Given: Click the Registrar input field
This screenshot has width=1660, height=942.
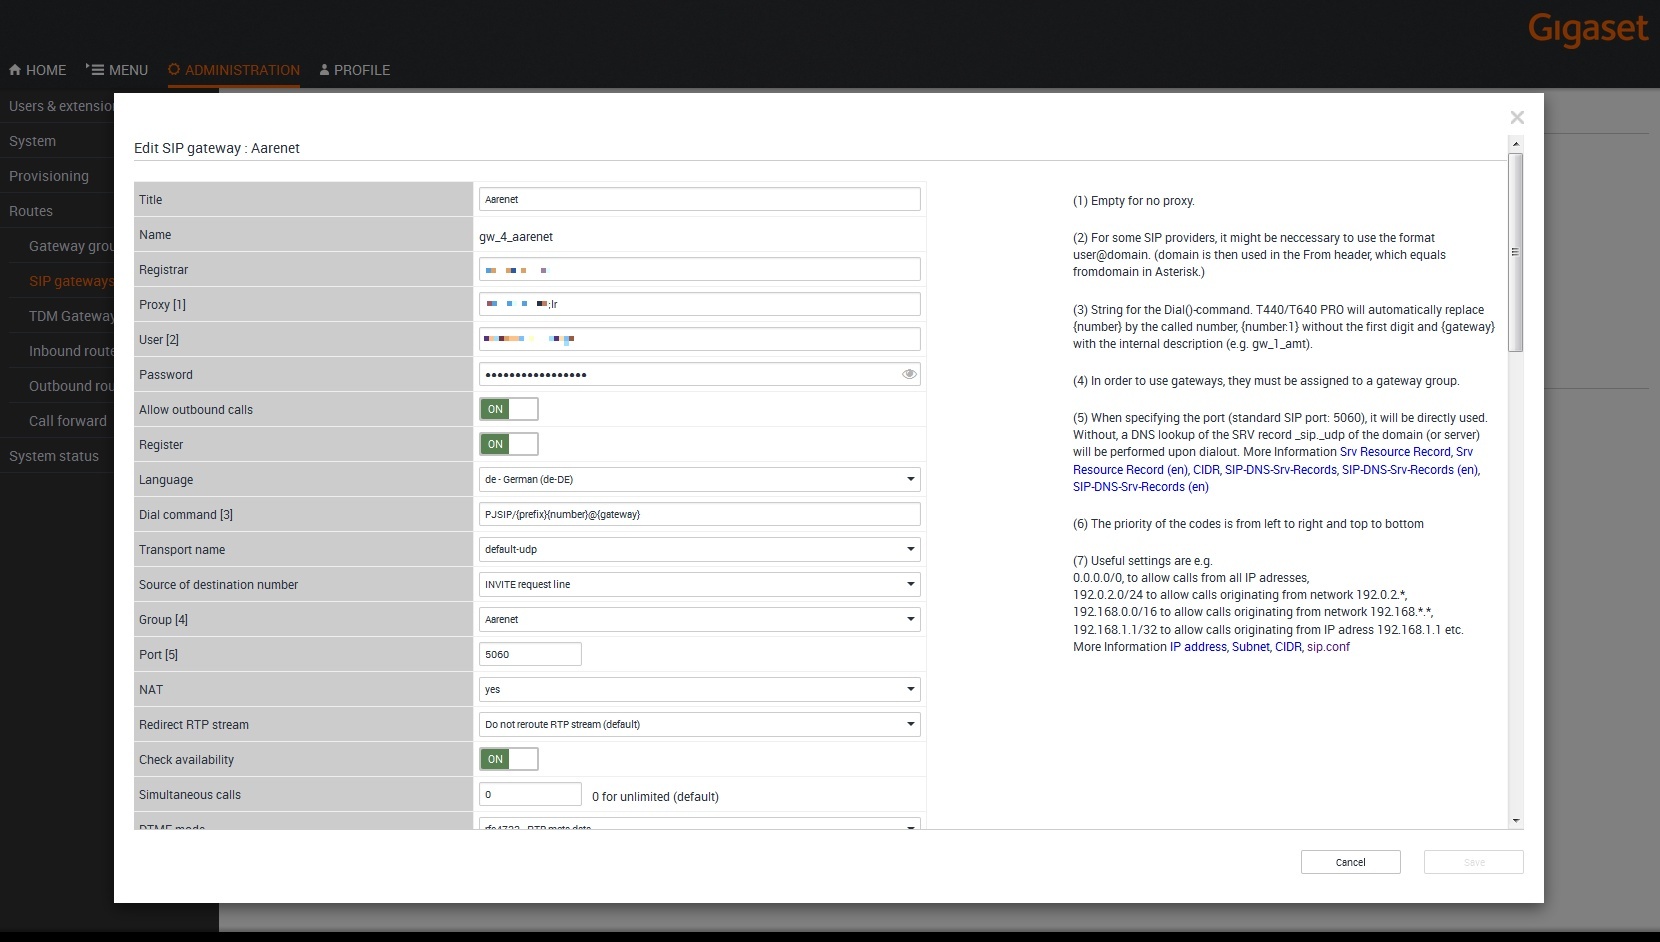Looking at the screenshot, I should point(700,269).
